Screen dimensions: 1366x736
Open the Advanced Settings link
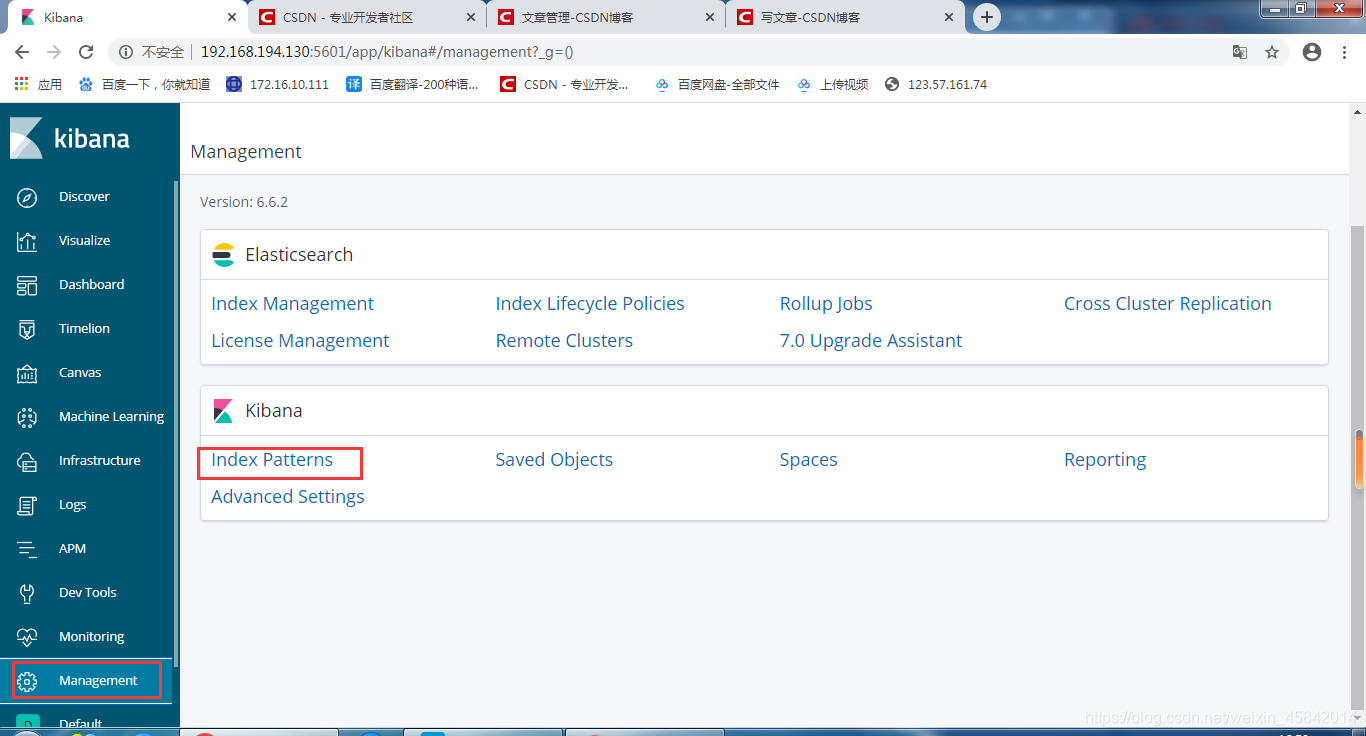pos(288,497)
